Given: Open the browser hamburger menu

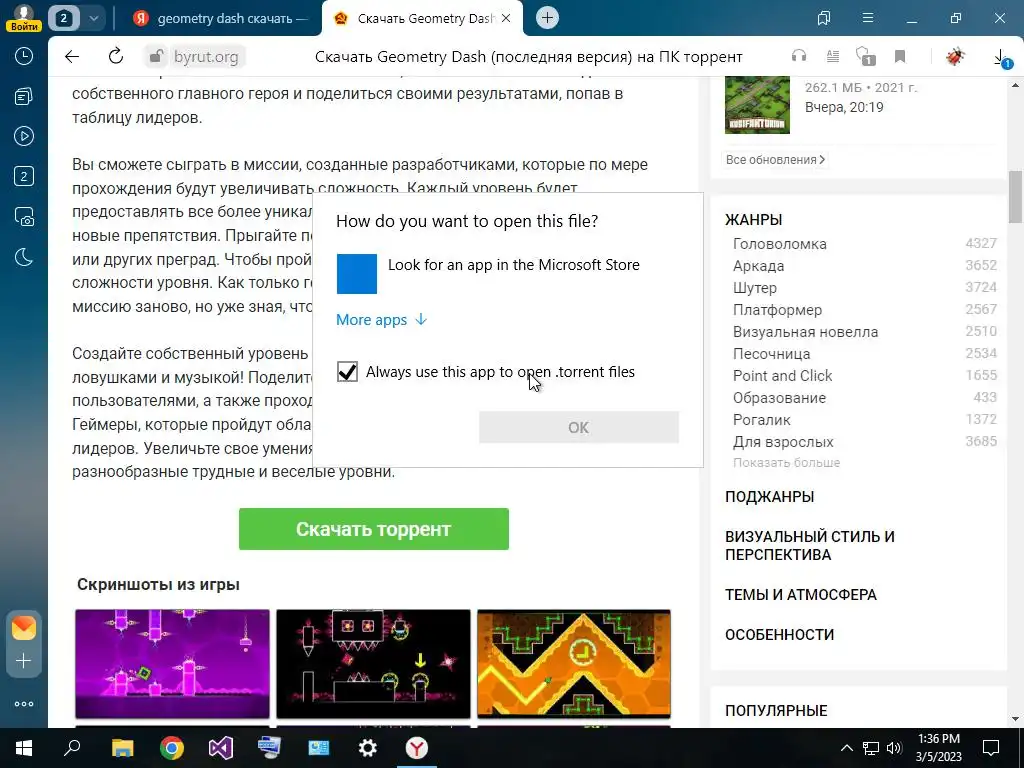Looking at the screenshot, I should (868, 18).
